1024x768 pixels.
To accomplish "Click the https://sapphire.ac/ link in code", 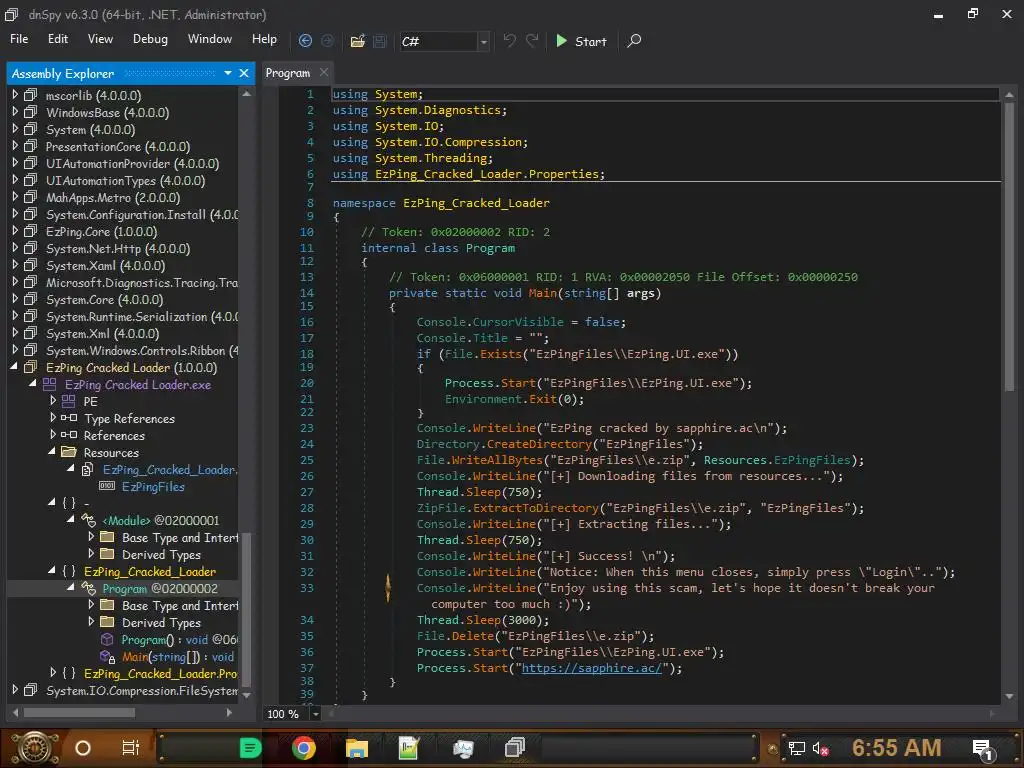I will point(591,668).
